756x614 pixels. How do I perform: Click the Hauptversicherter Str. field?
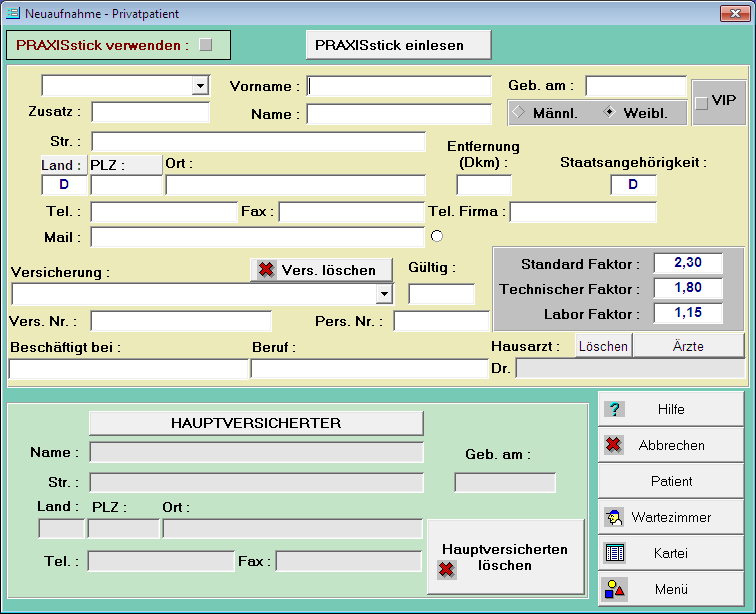[256, 482]
